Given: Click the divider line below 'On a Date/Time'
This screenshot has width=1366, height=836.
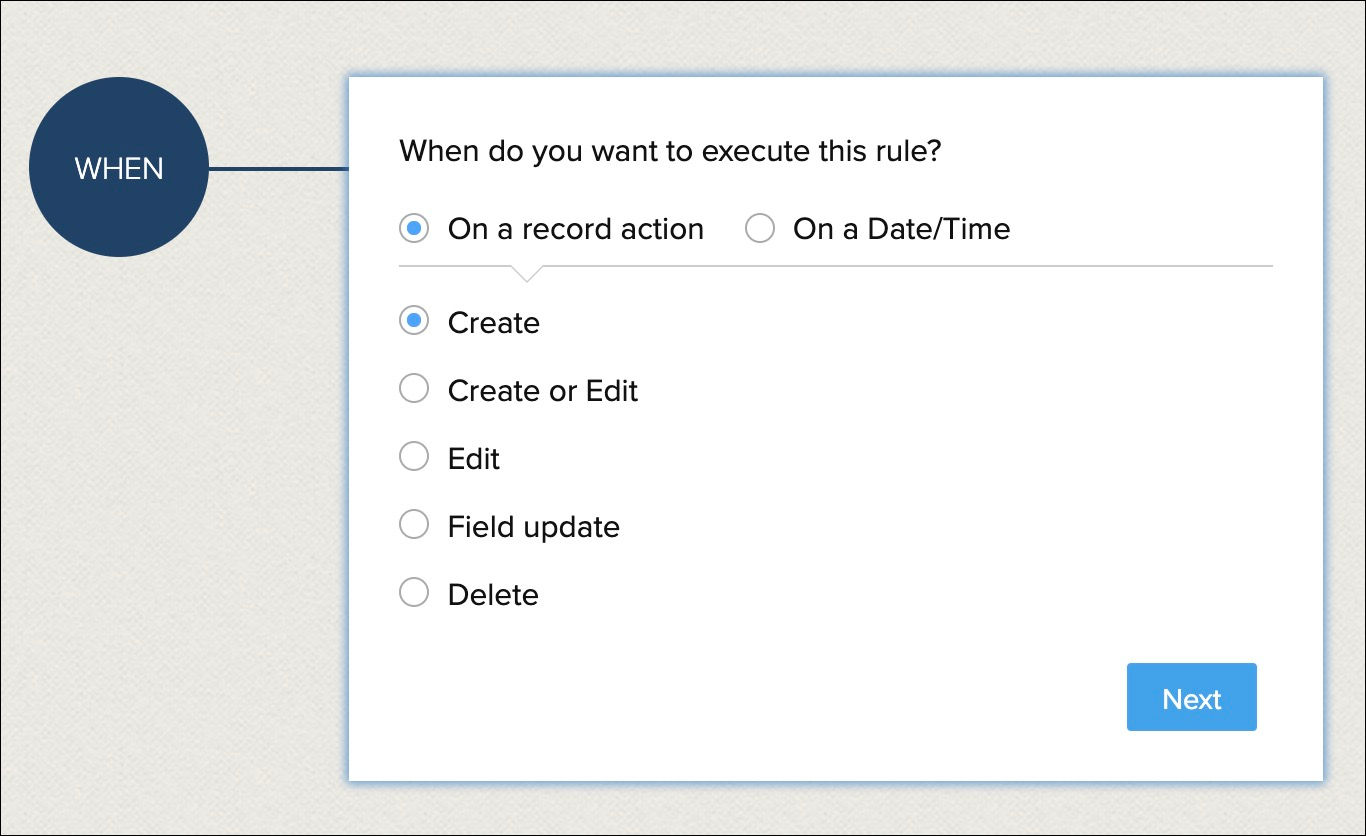Looking at the screenshot, I should pos(900,266).
